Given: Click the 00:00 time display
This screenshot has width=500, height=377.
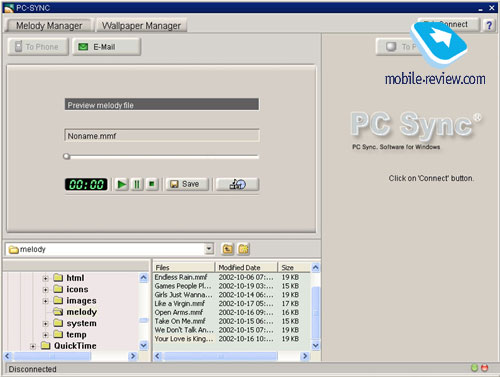Looking at the screenshot, I should (x=86, y=184).
